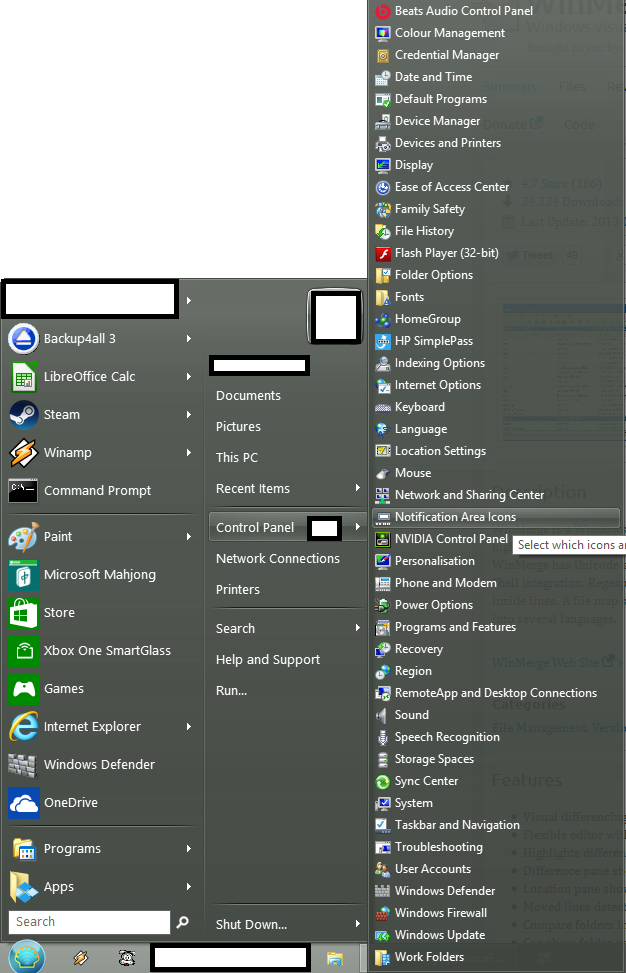This screenshot has height=973, width=626.
Task: Open Command Prompt icon
Action: point(24,491)
